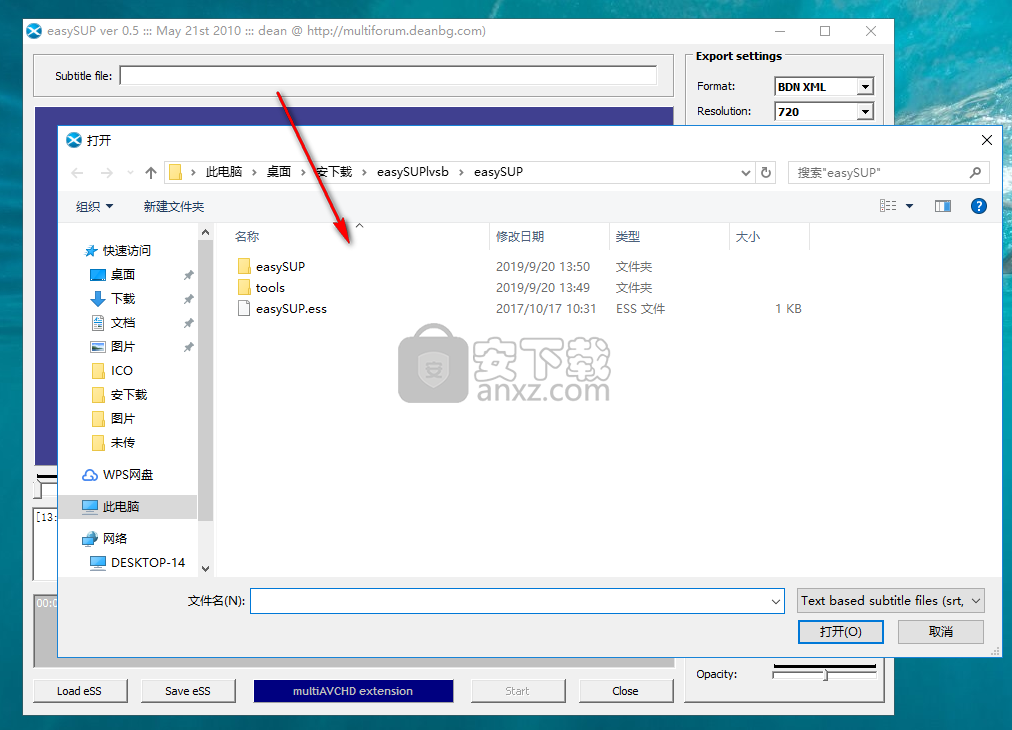Select WPS网盘 in the navigation pane
Screen dimensions: 1012x730
point(127,475)
